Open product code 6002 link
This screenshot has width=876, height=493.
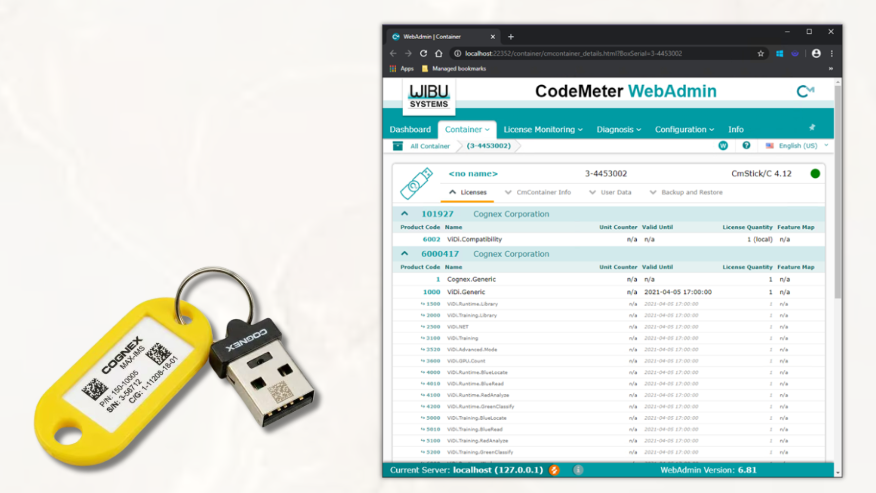pos(431,239)
